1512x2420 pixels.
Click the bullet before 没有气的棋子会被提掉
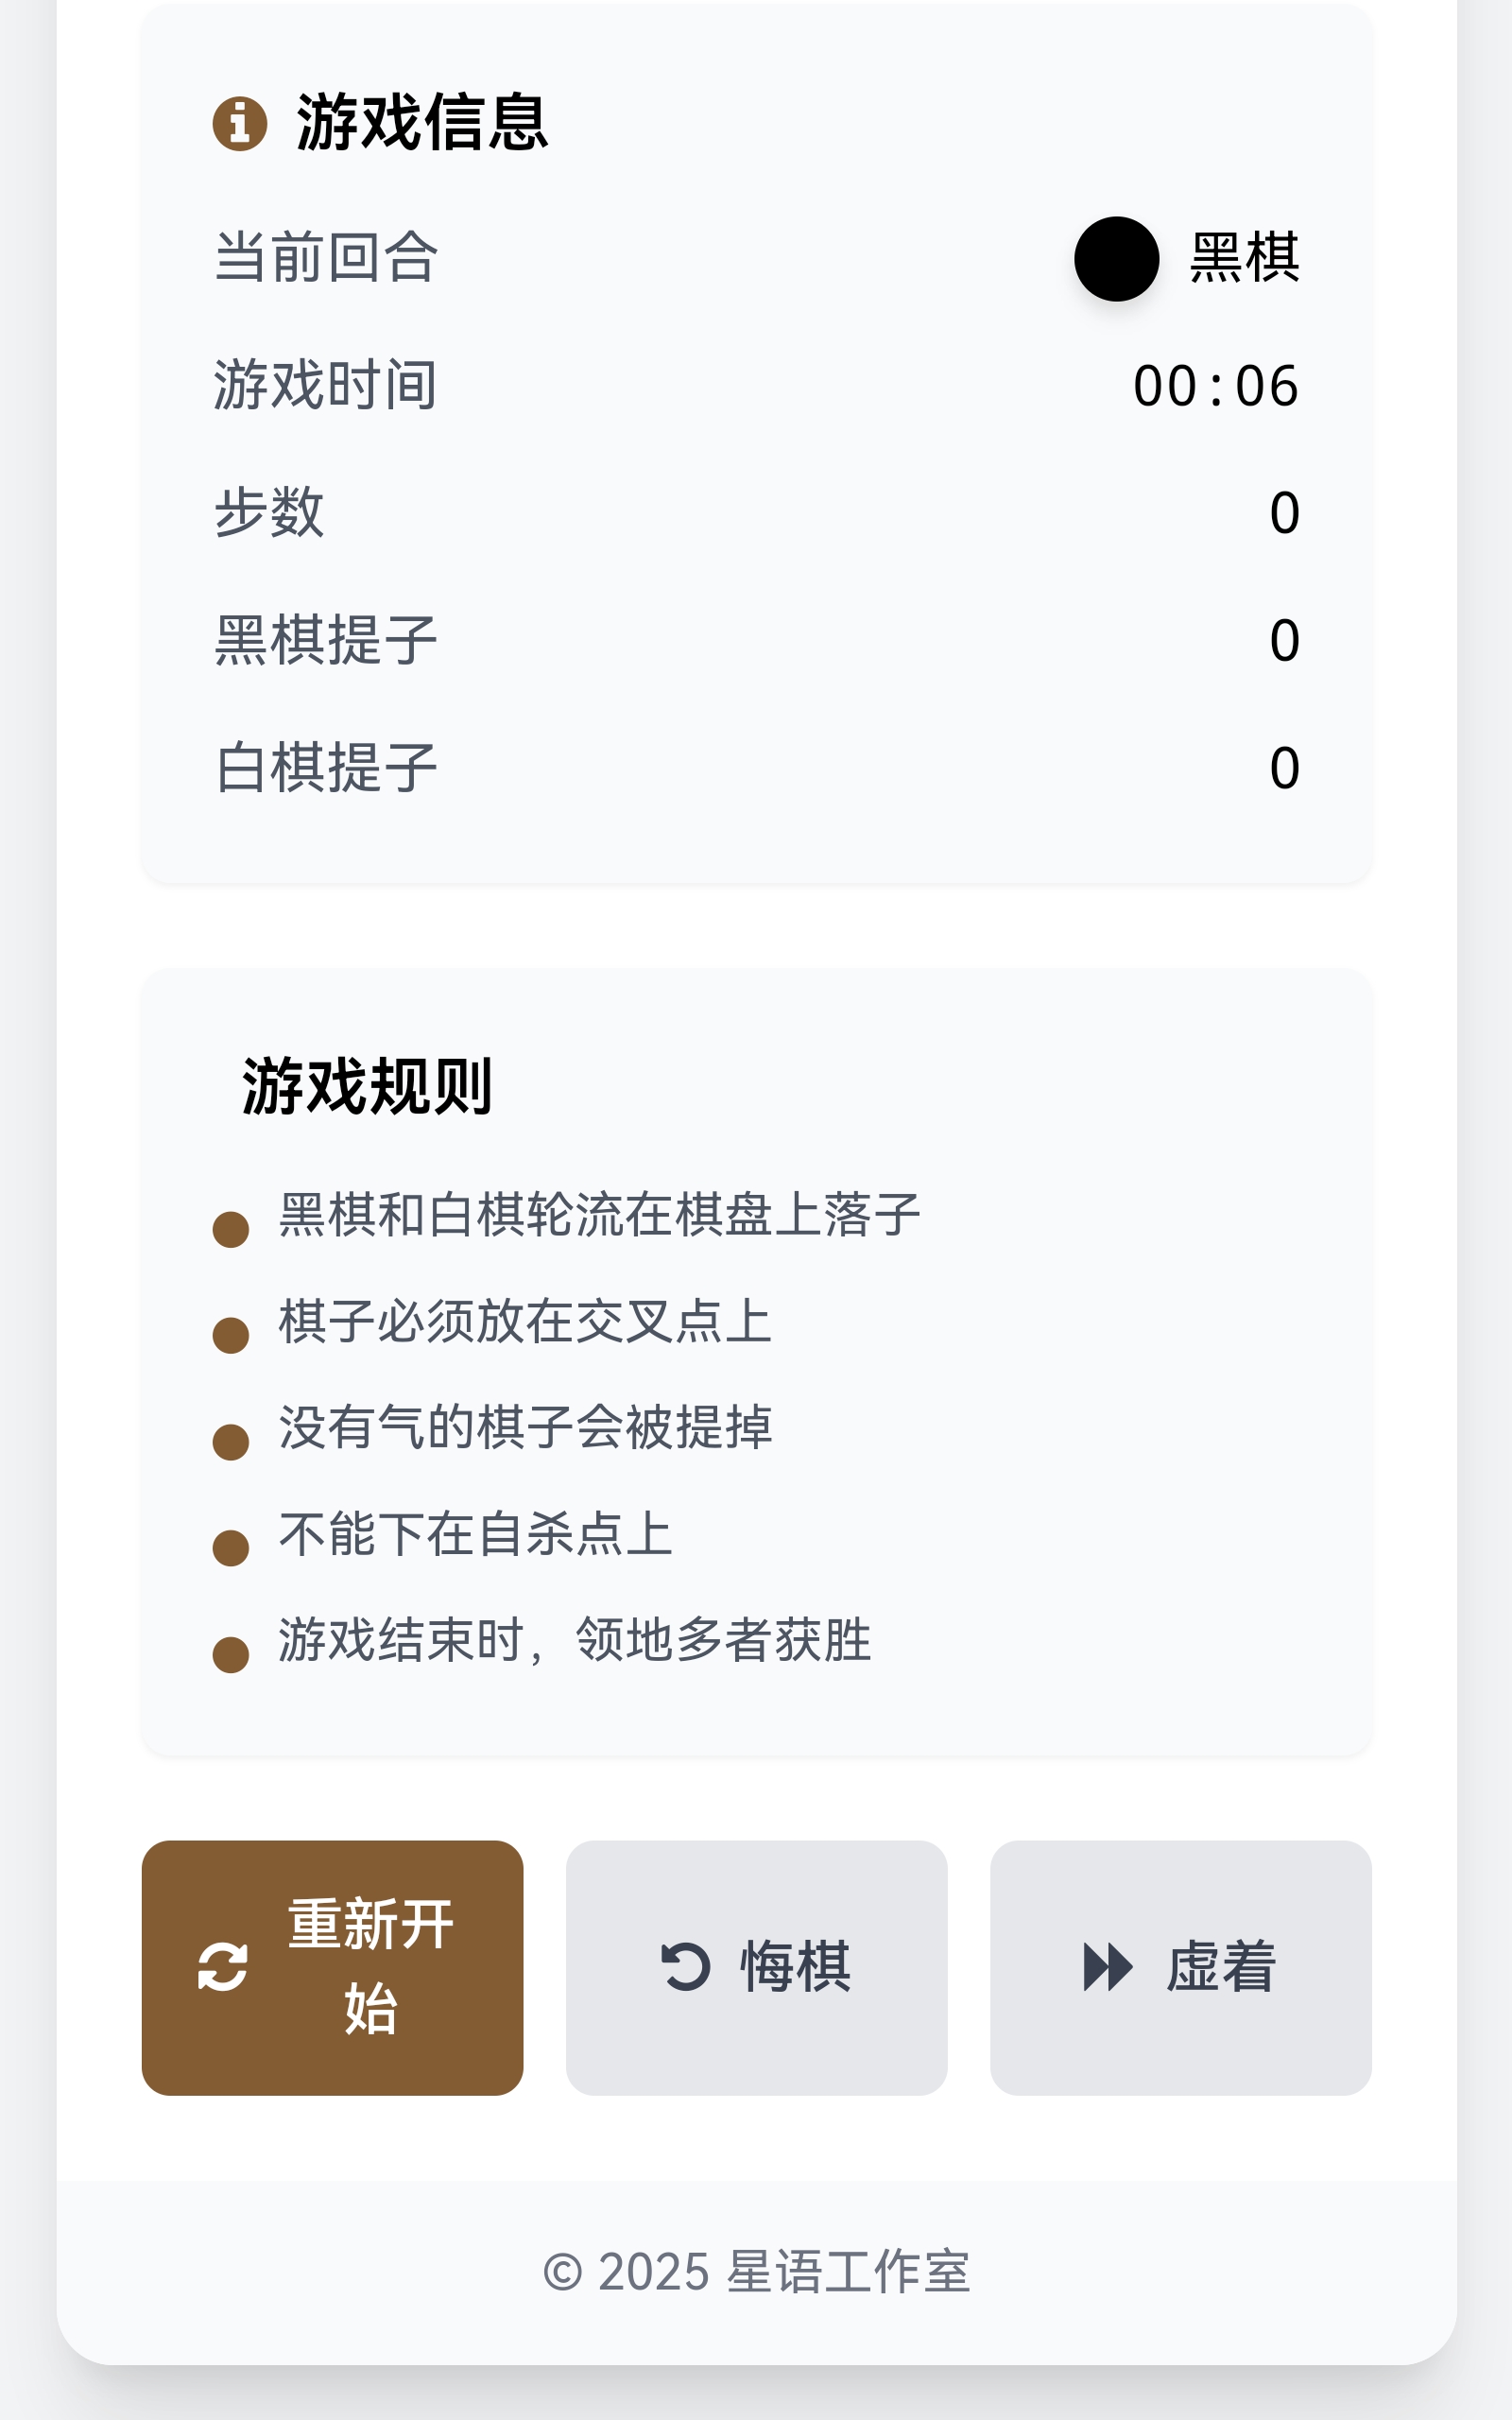point(231,1442)
